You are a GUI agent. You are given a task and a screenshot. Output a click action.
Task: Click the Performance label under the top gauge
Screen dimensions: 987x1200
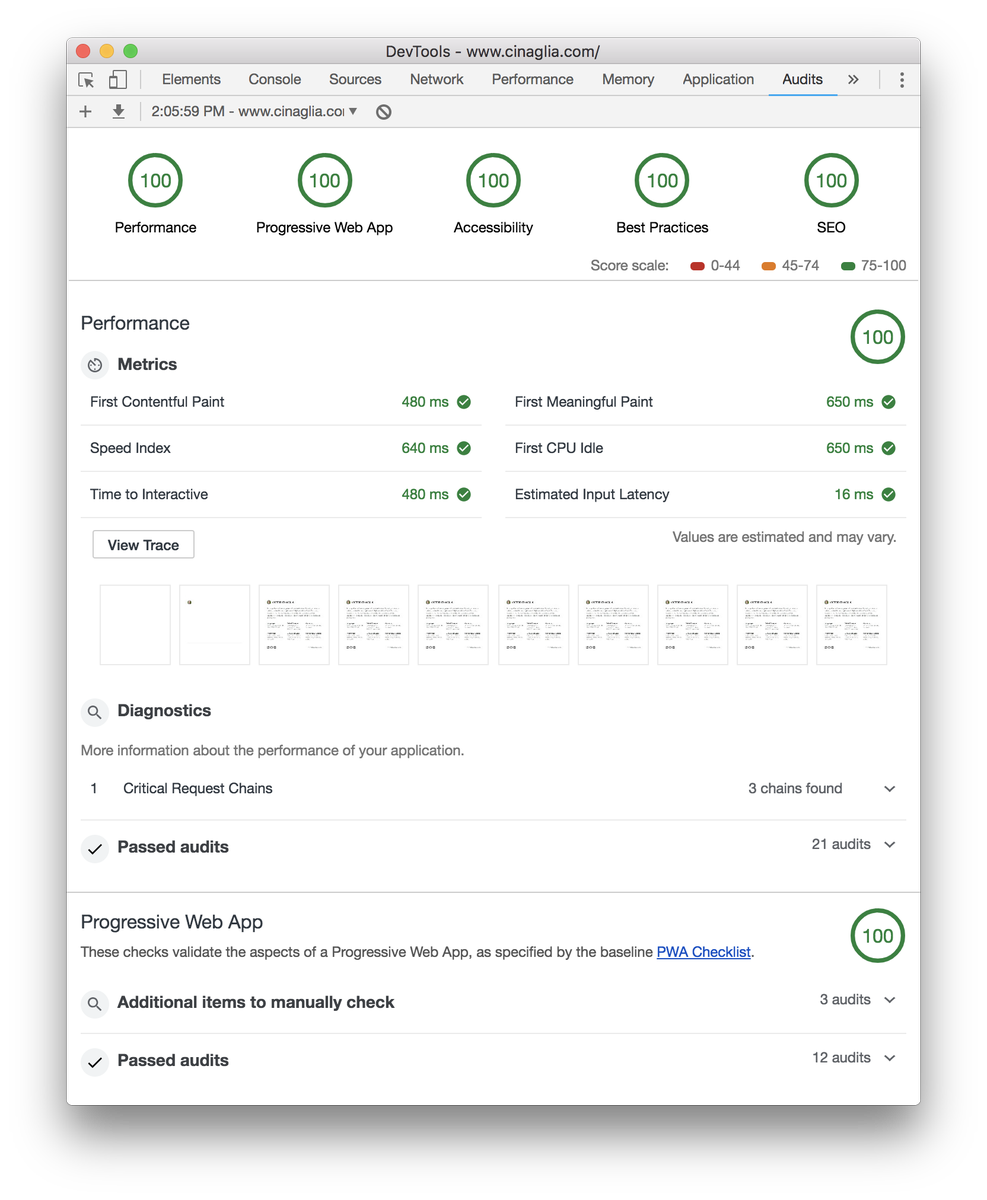coord(156,228)
